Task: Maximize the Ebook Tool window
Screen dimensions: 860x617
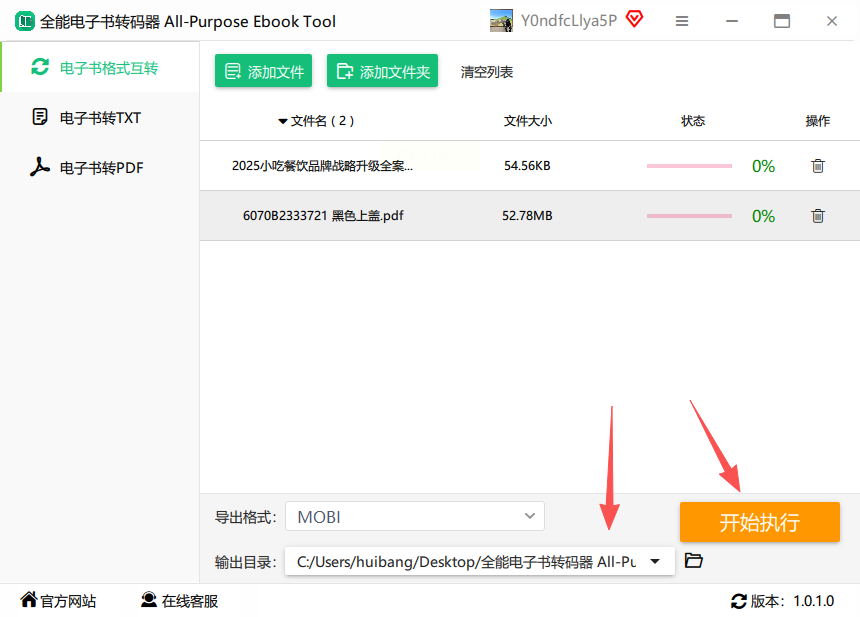Action: [782, 21]
